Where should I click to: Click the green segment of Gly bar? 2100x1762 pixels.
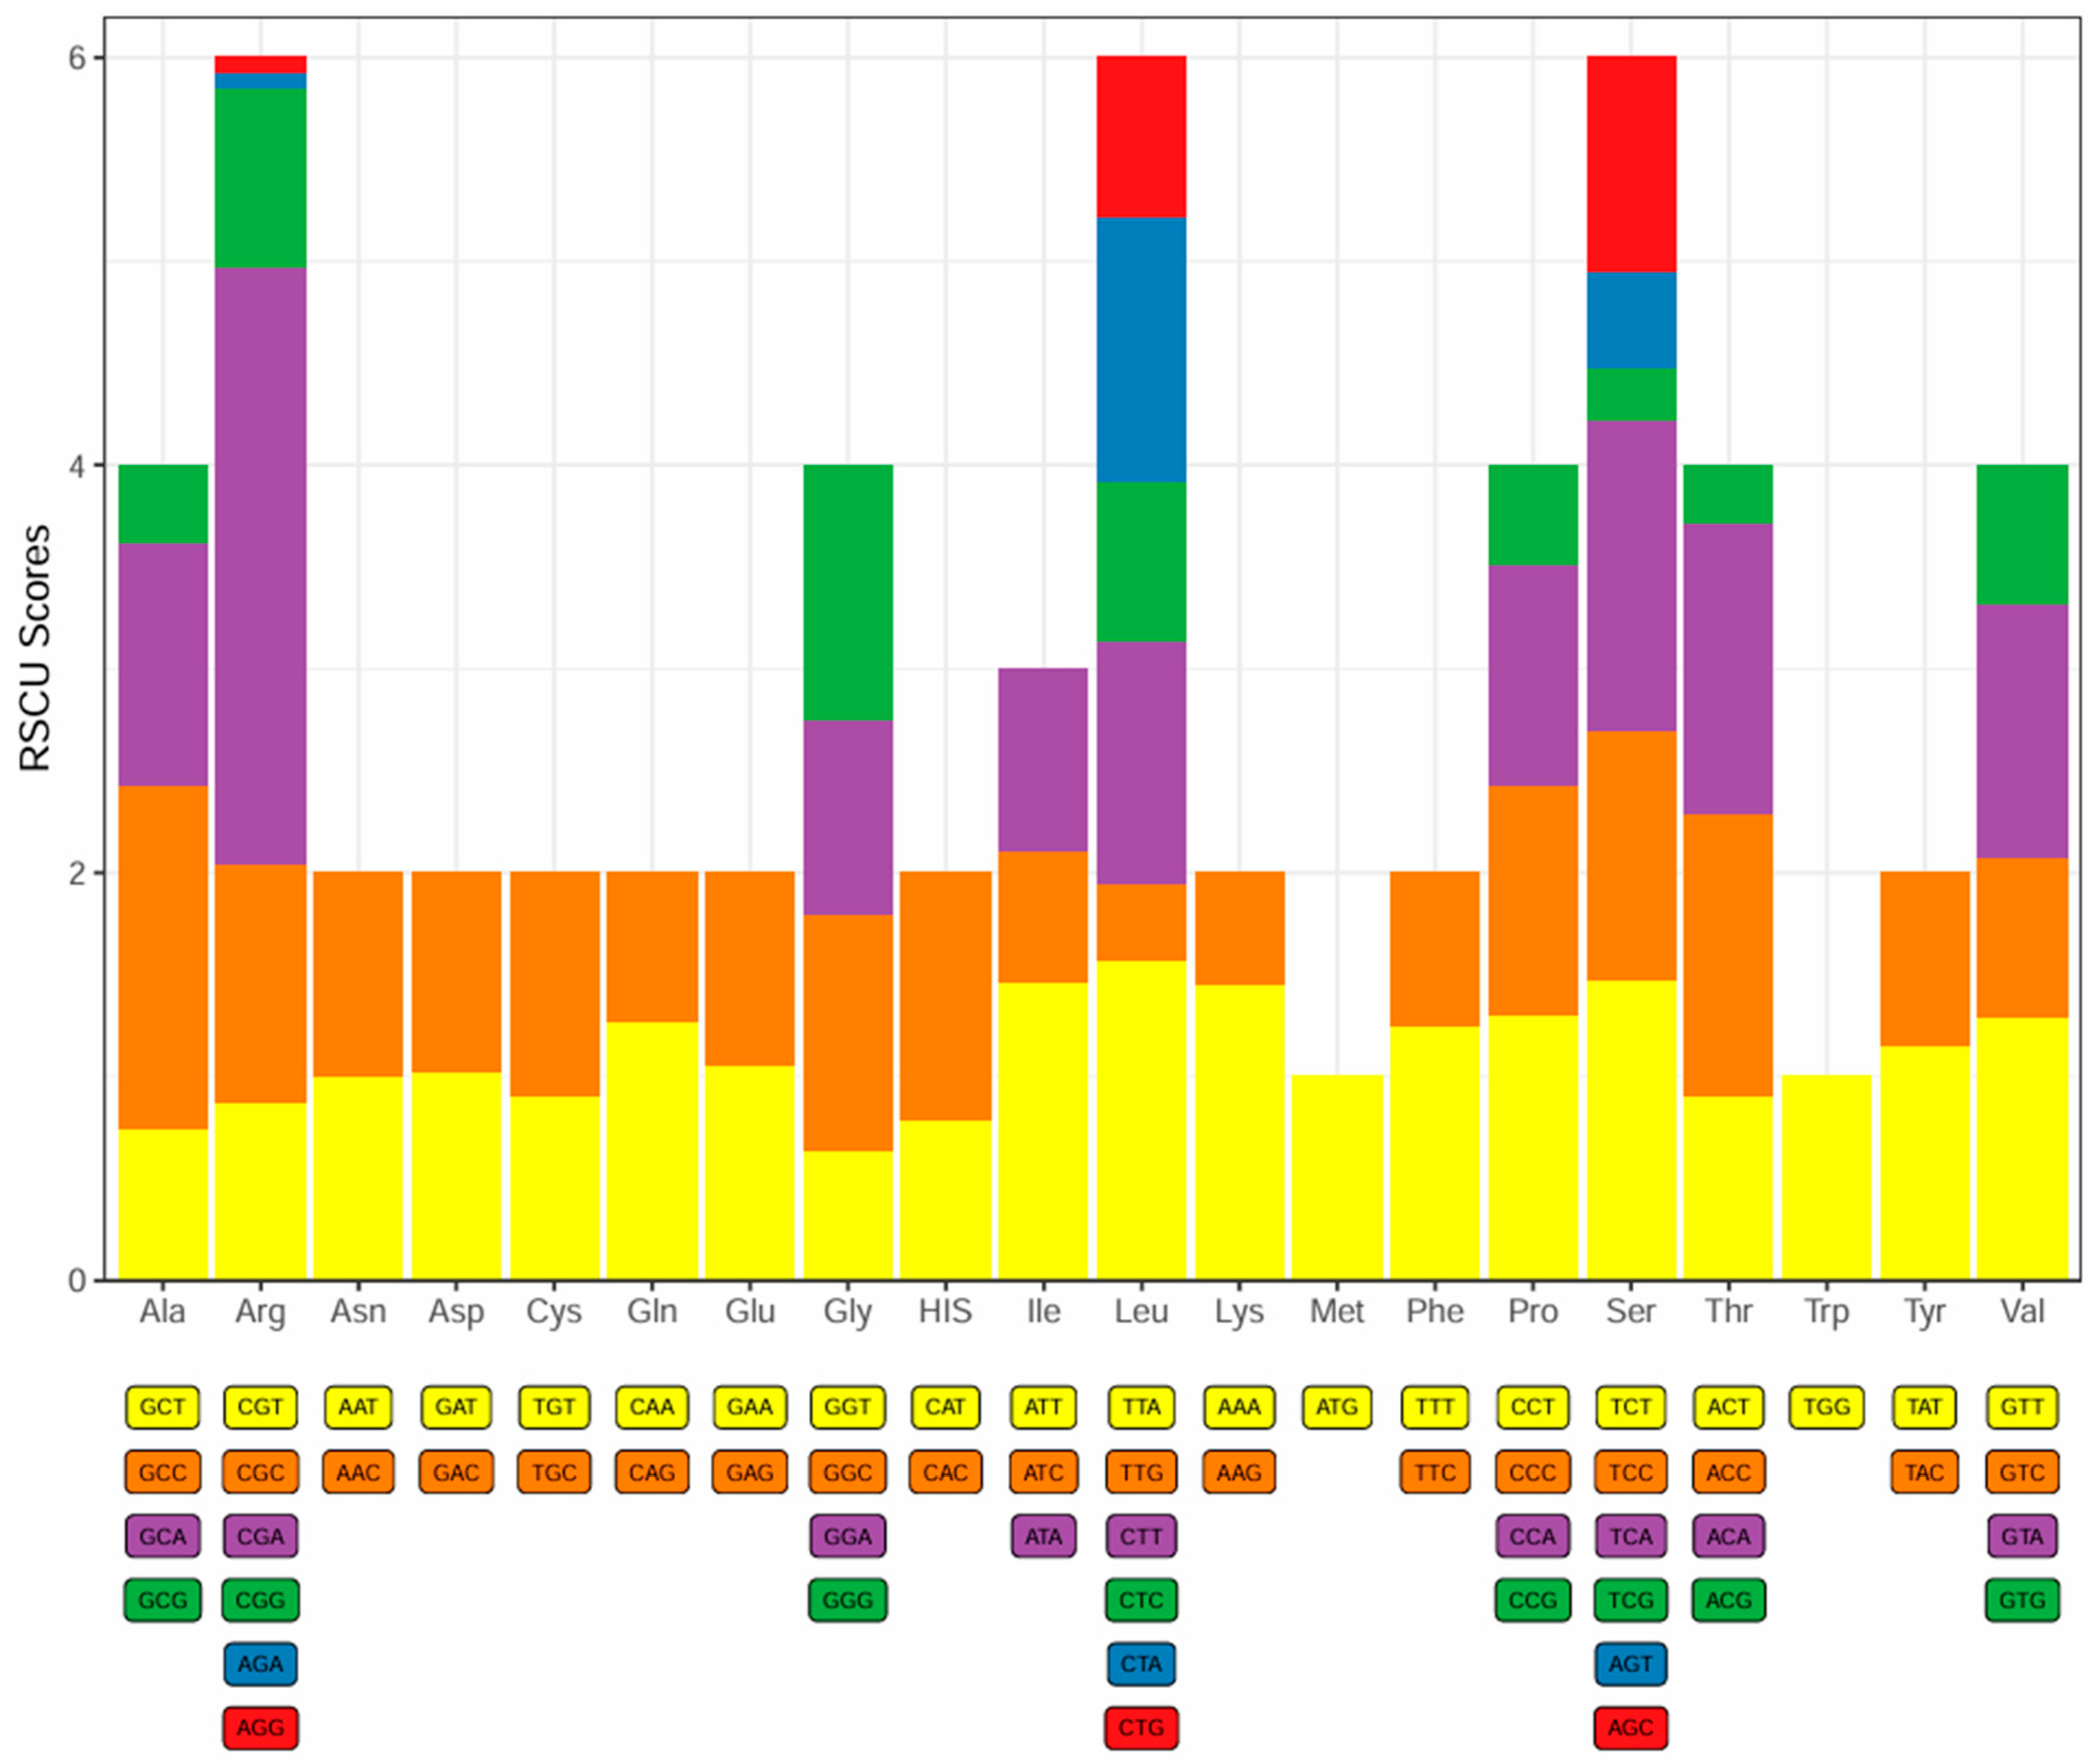point(848,592)
